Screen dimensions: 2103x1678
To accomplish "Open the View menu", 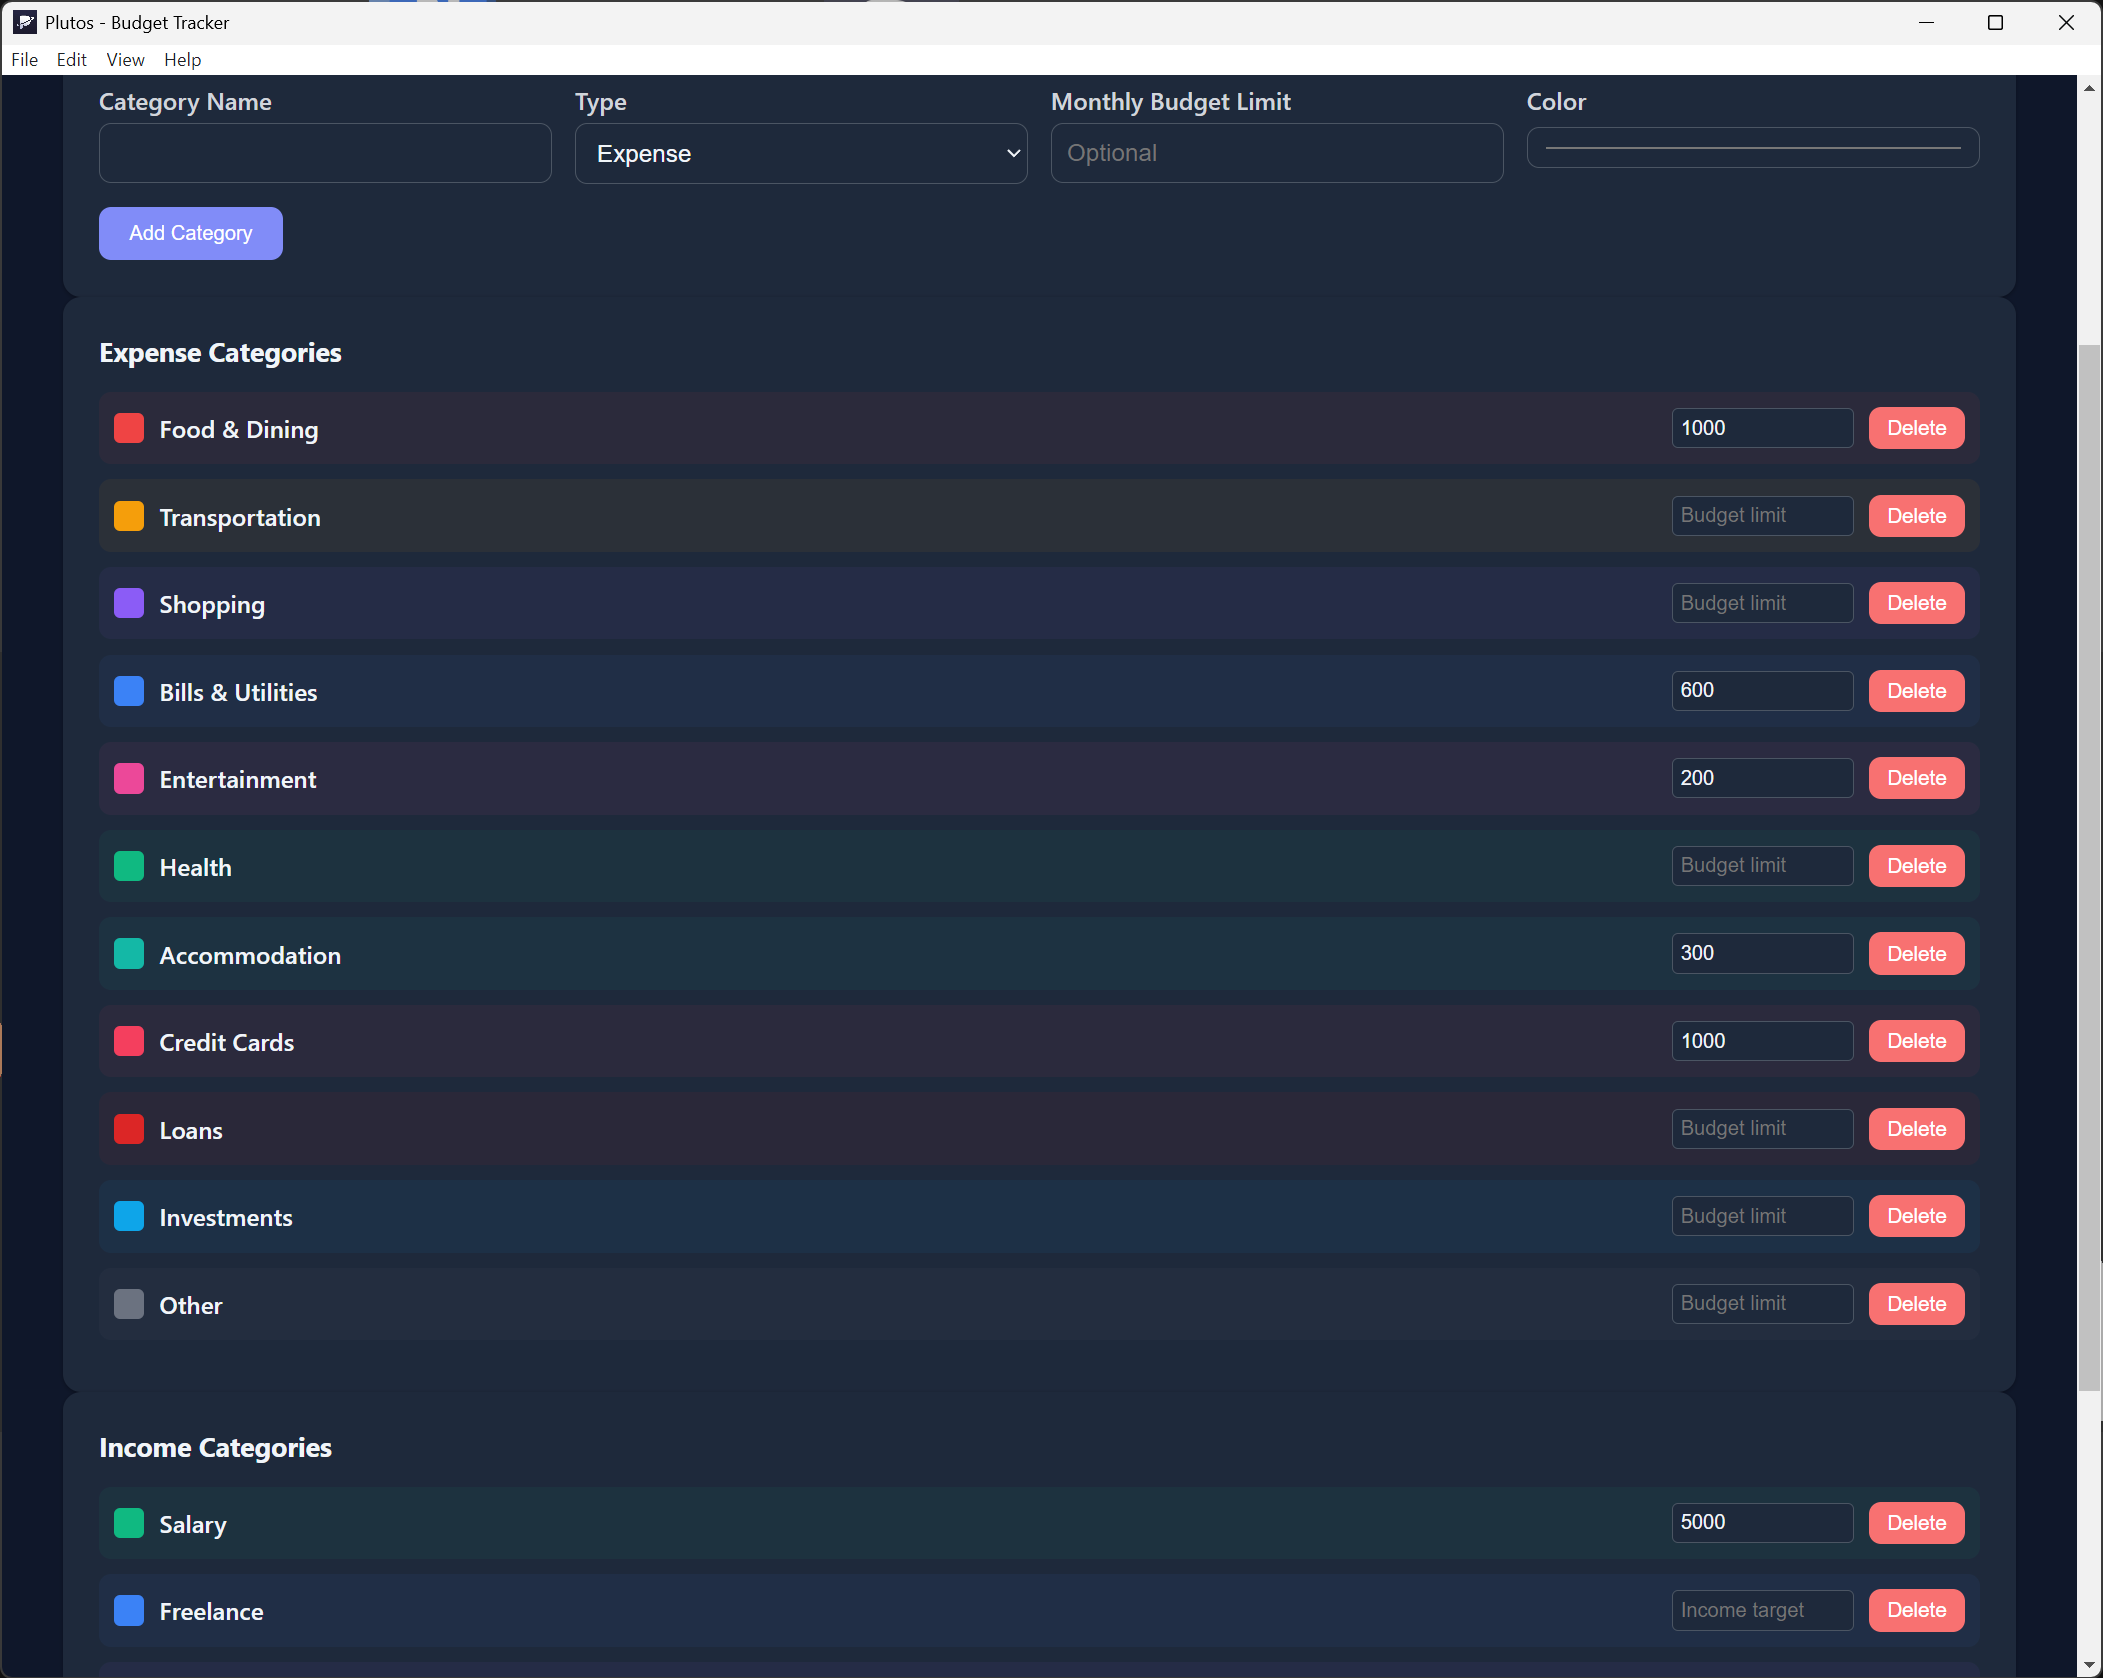I will coord(125,60).
